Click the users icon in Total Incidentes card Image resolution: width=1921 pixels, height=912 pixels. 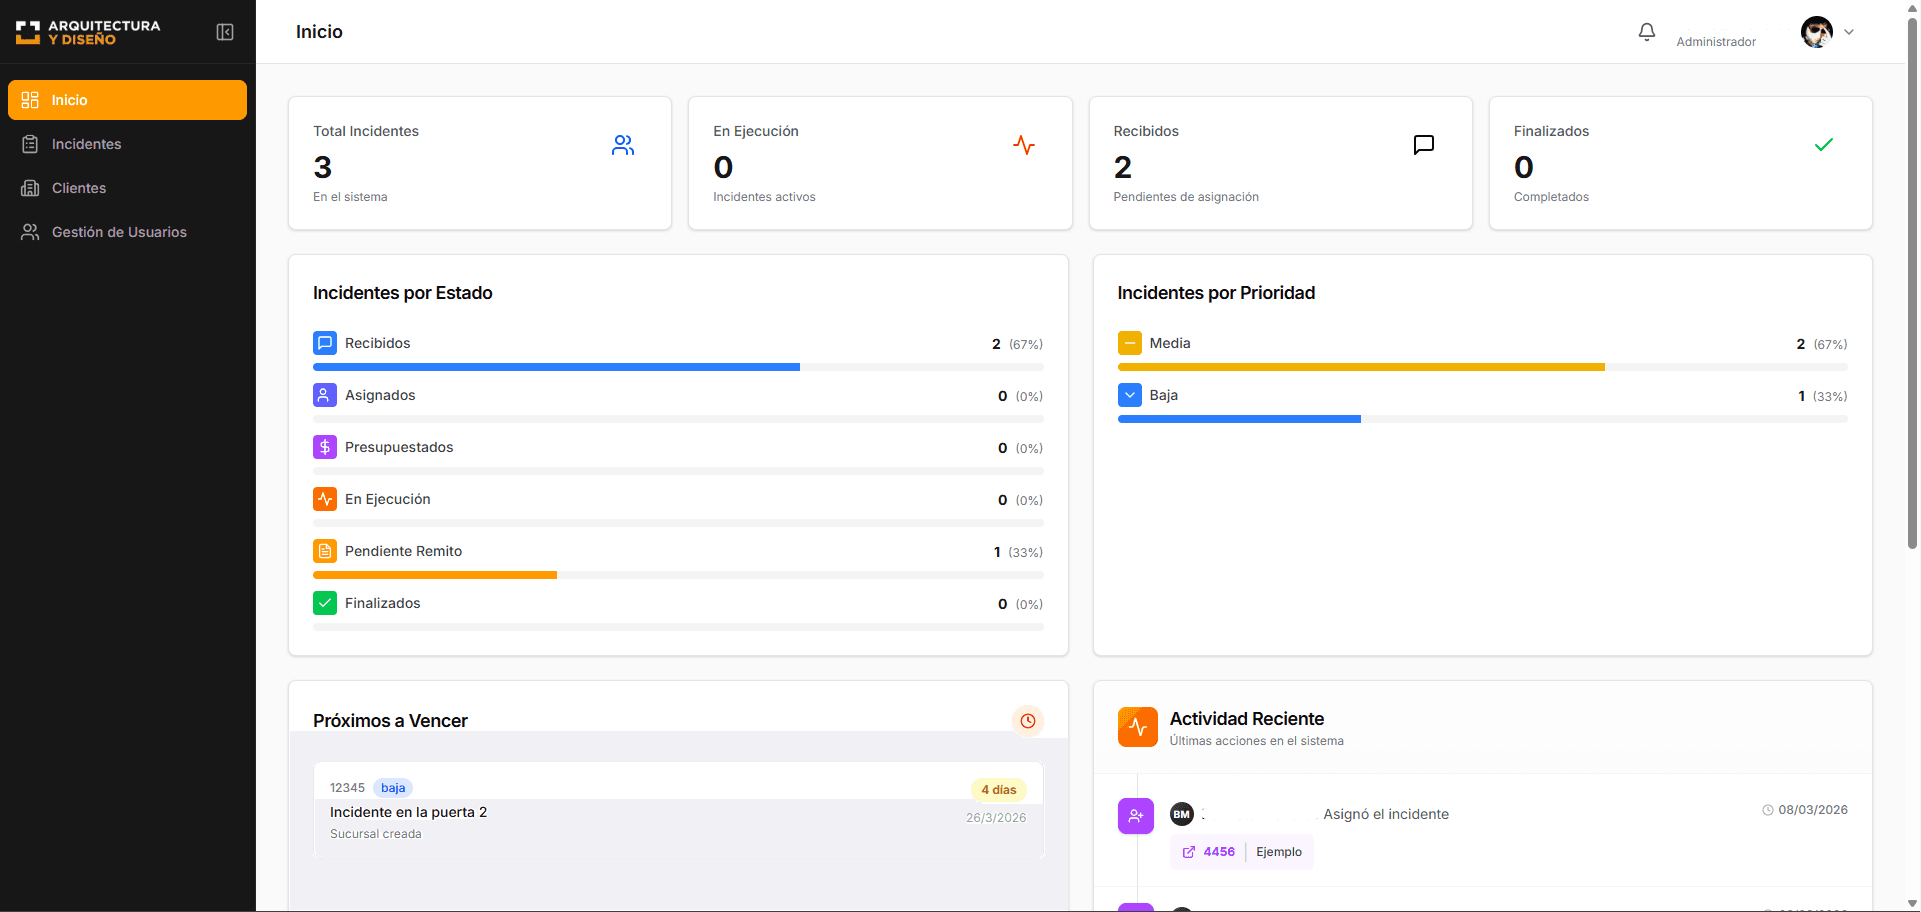623,146
